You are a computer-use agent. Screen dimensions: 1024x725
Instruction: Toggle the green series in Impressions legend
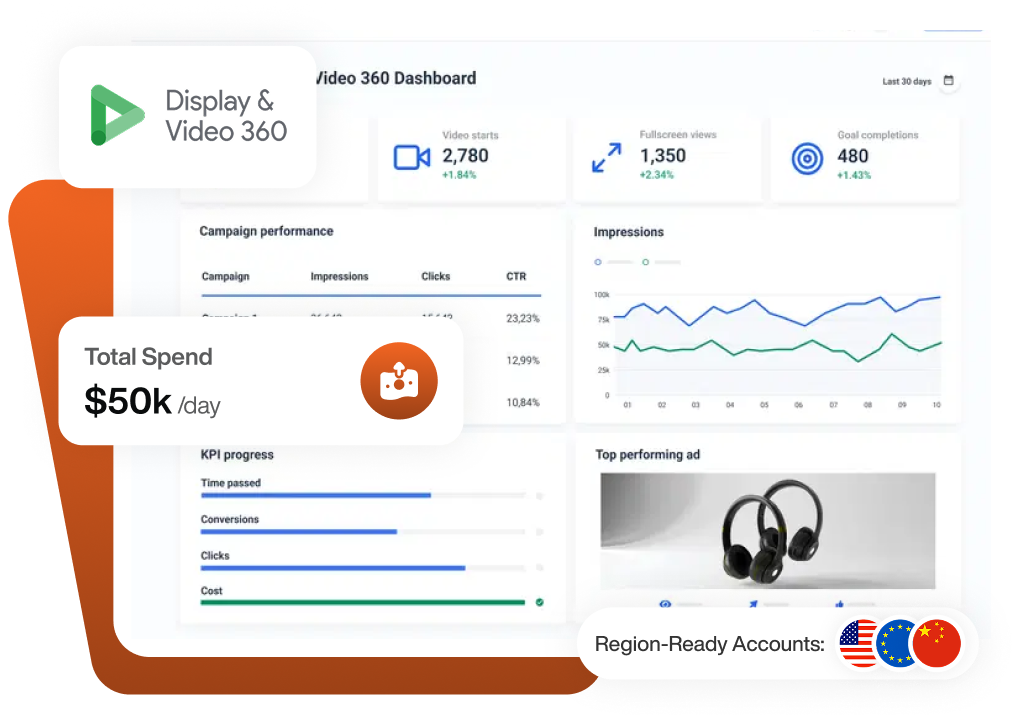[x=645, y=262]
